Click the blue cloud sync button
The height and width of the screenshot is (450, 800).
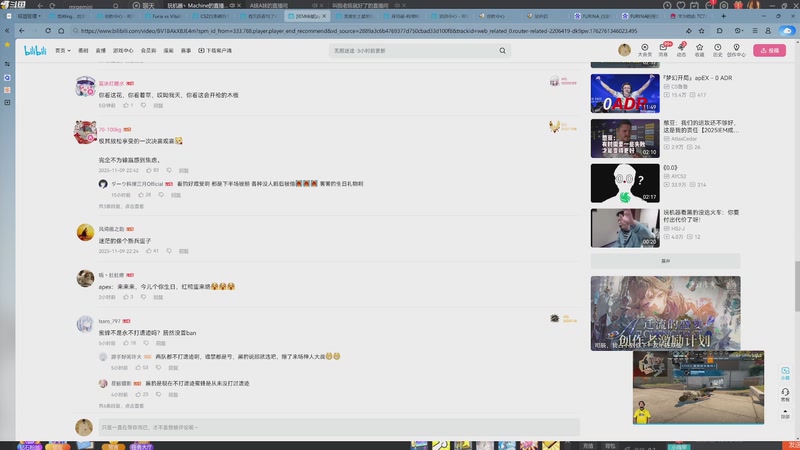pyautogui.click(x=787, y=31)
